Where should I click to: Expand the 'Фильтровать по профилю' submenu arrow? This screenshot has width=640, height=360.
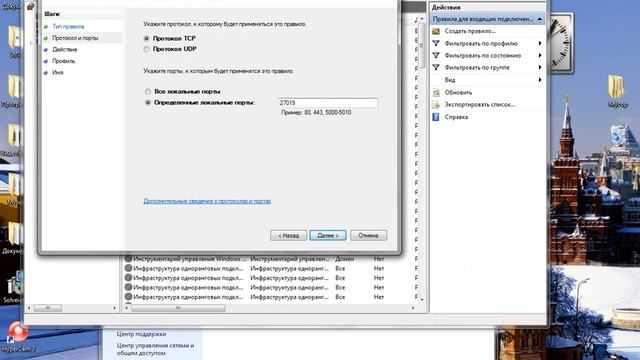coord(540,43)
